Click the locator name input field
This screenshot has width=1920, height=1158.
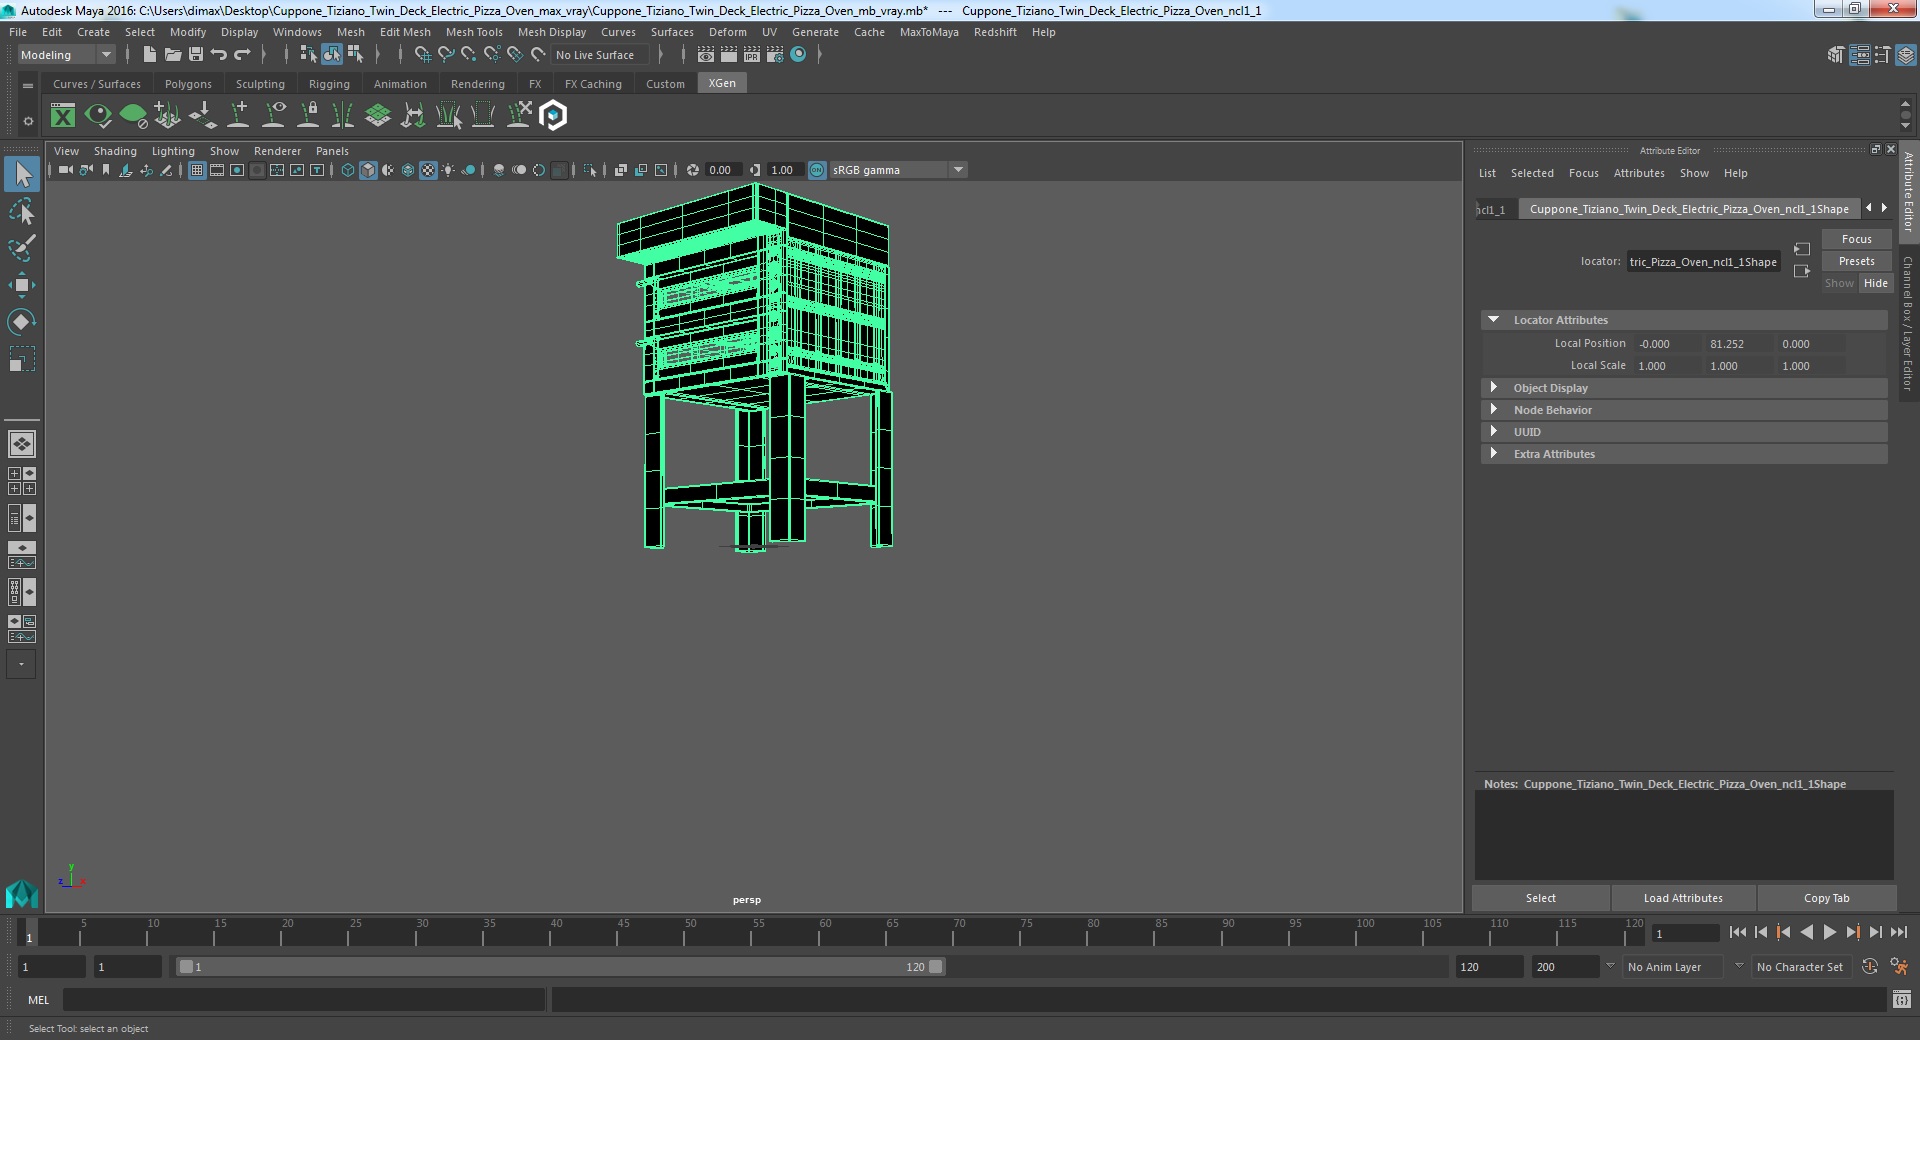pos(1703,262)
